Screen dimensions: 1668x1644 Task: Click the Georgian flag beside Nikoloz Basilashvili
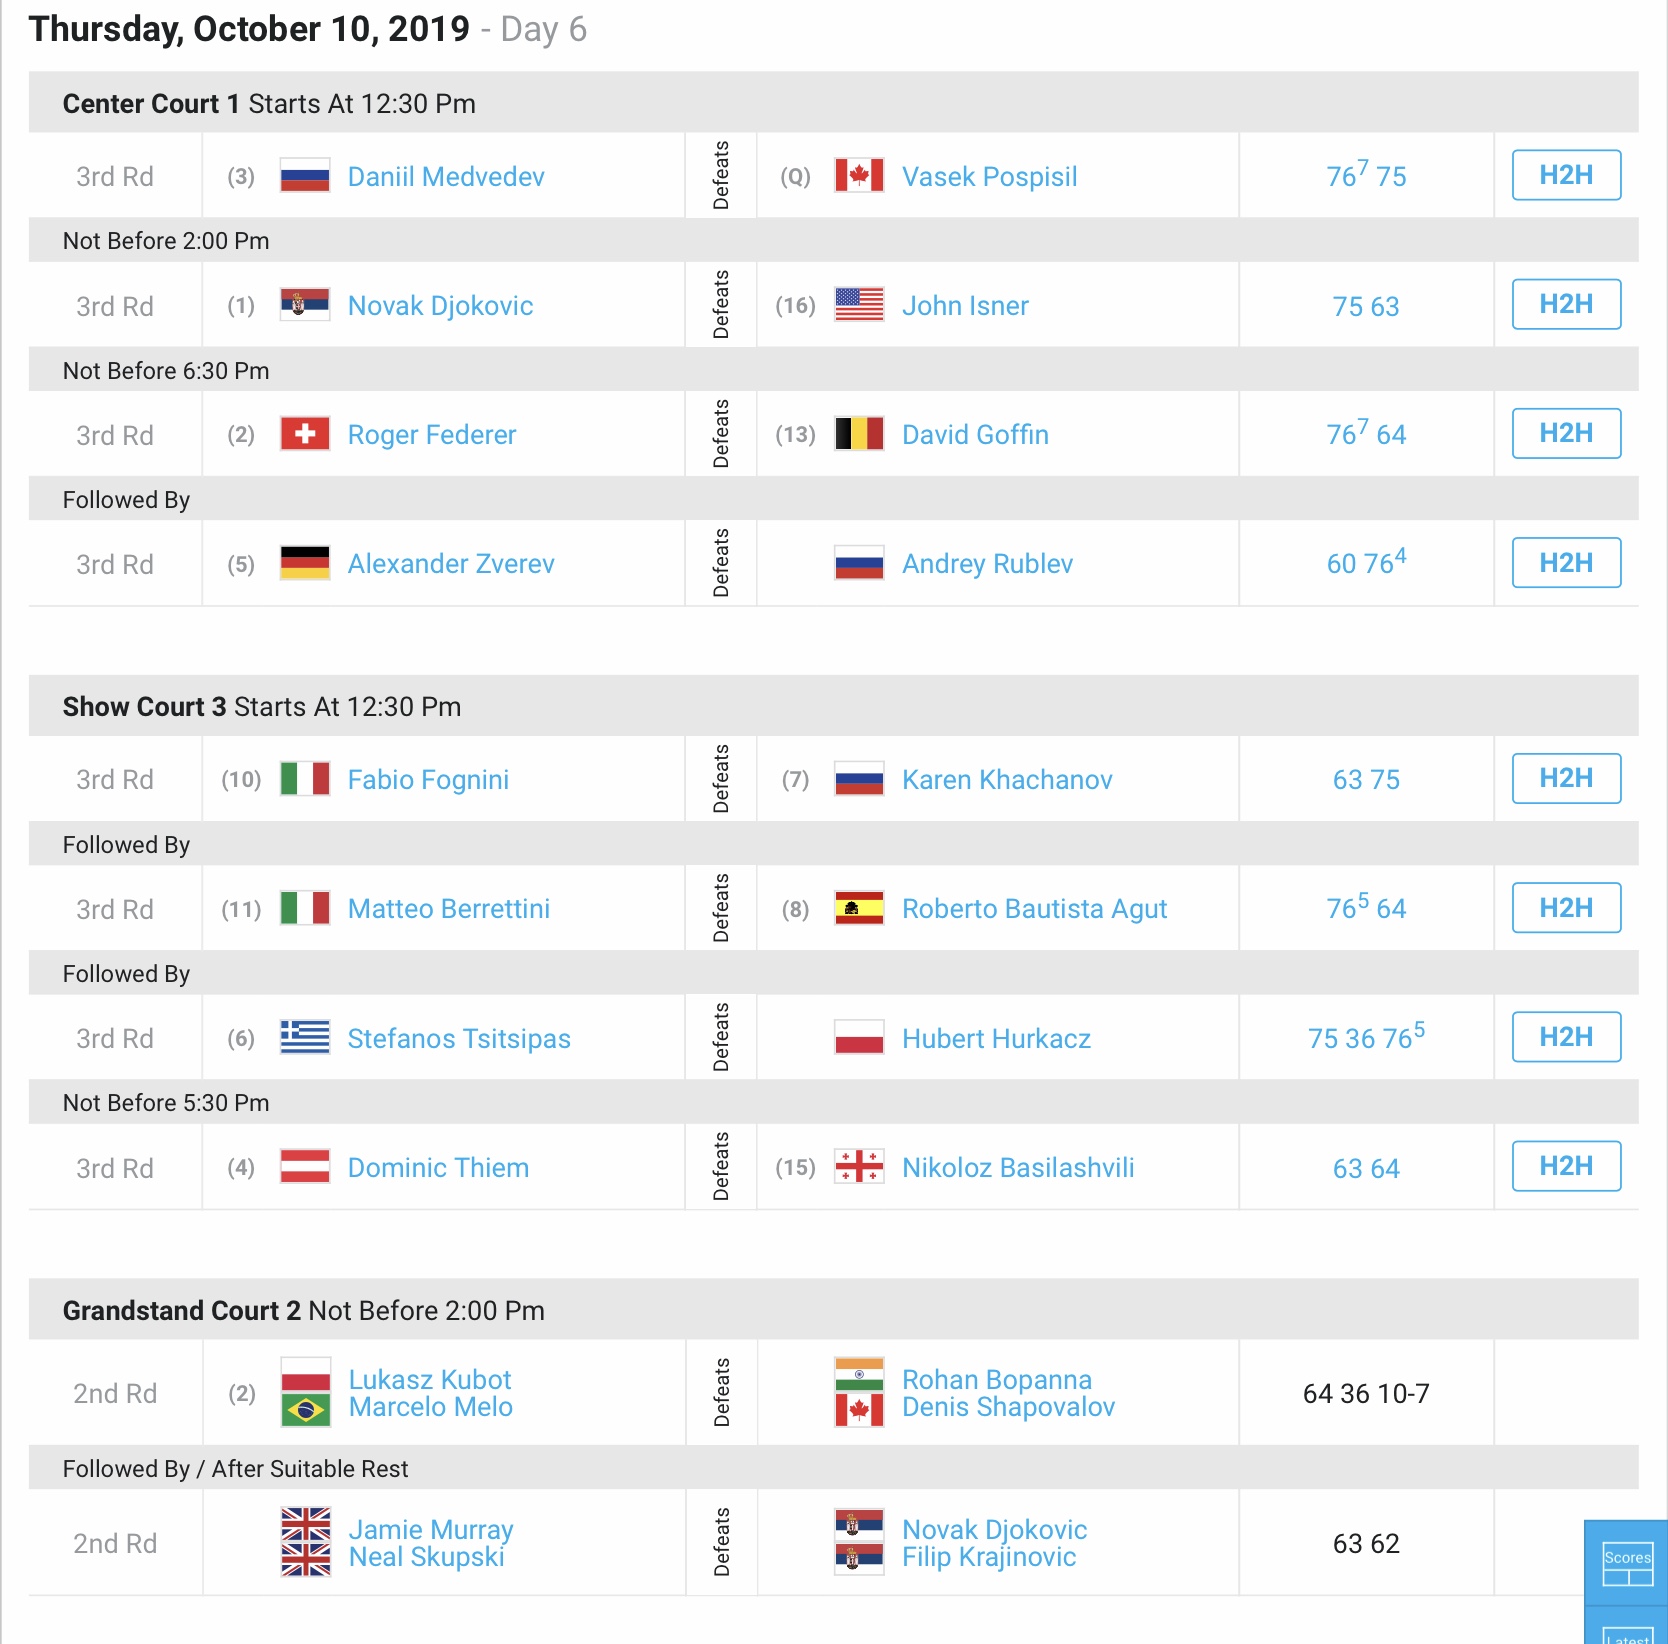859,1166
